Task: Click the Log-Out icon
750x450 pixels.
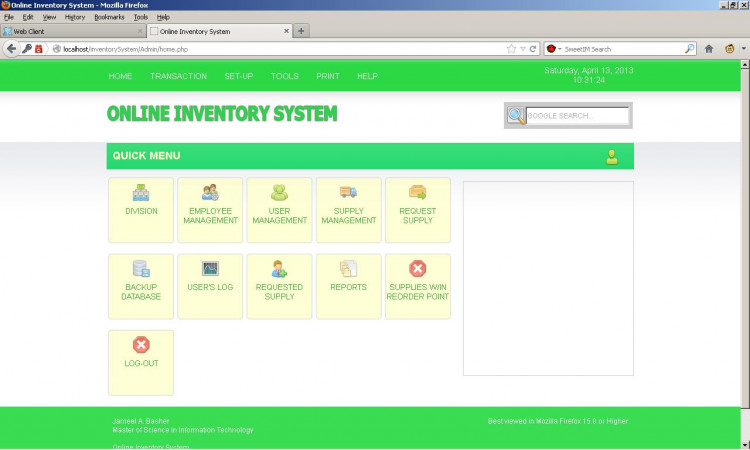Action: coord(141,345)
